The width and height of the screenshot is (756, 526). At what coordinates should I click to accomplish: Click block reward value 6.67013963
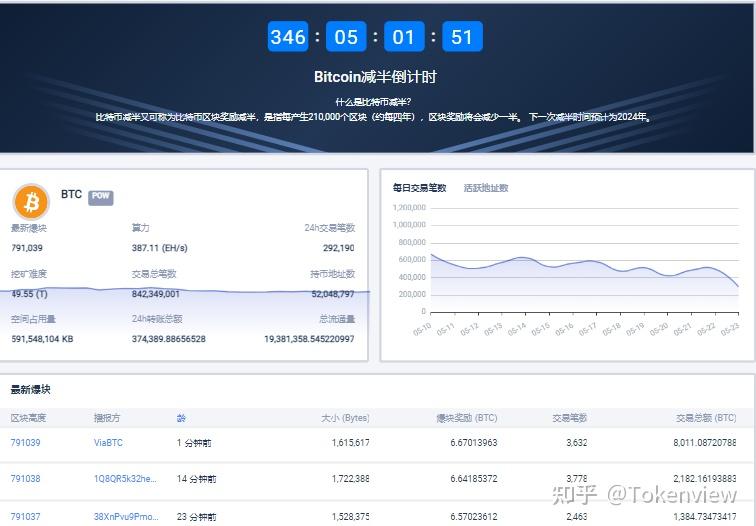point(473,443)
